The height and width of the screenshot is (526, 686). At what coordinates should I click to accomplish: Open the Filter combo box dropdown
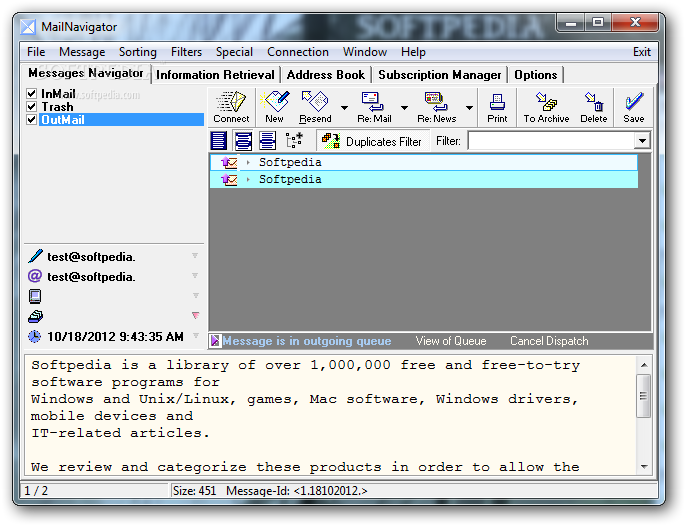642,141
